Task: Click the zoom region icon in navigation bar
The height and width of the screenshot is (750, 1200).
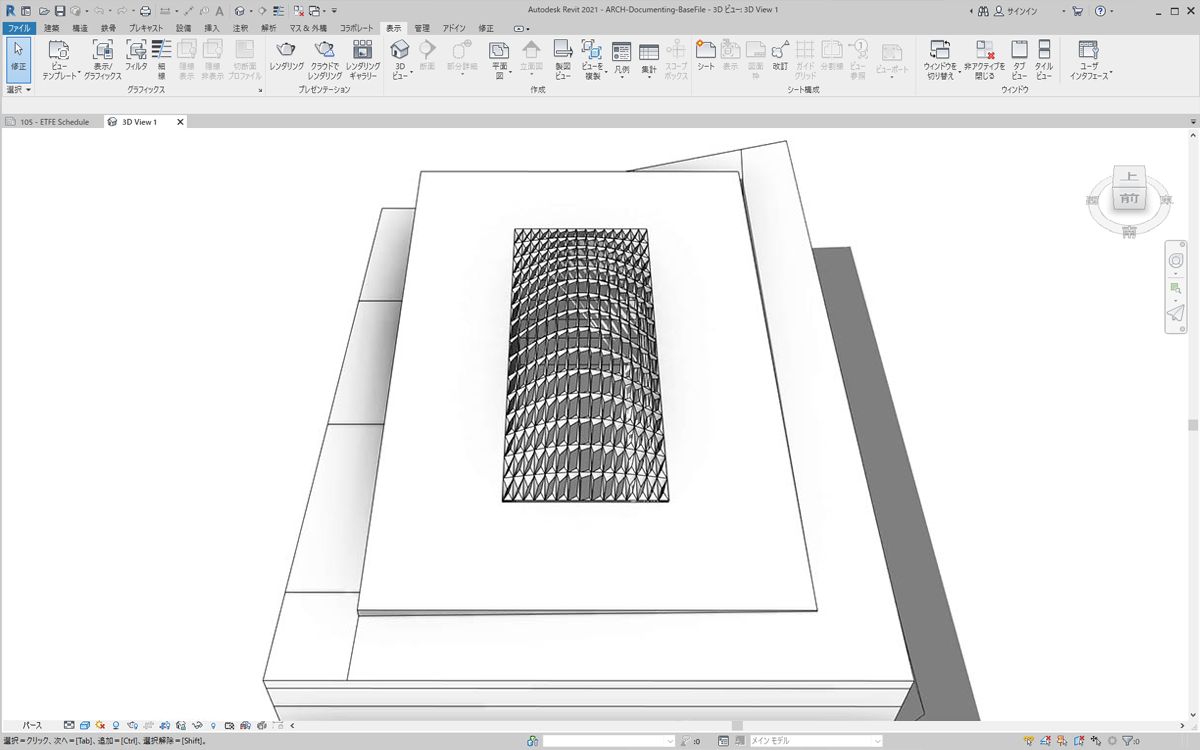Action: pyautogui.click(x=1176, y=288)
